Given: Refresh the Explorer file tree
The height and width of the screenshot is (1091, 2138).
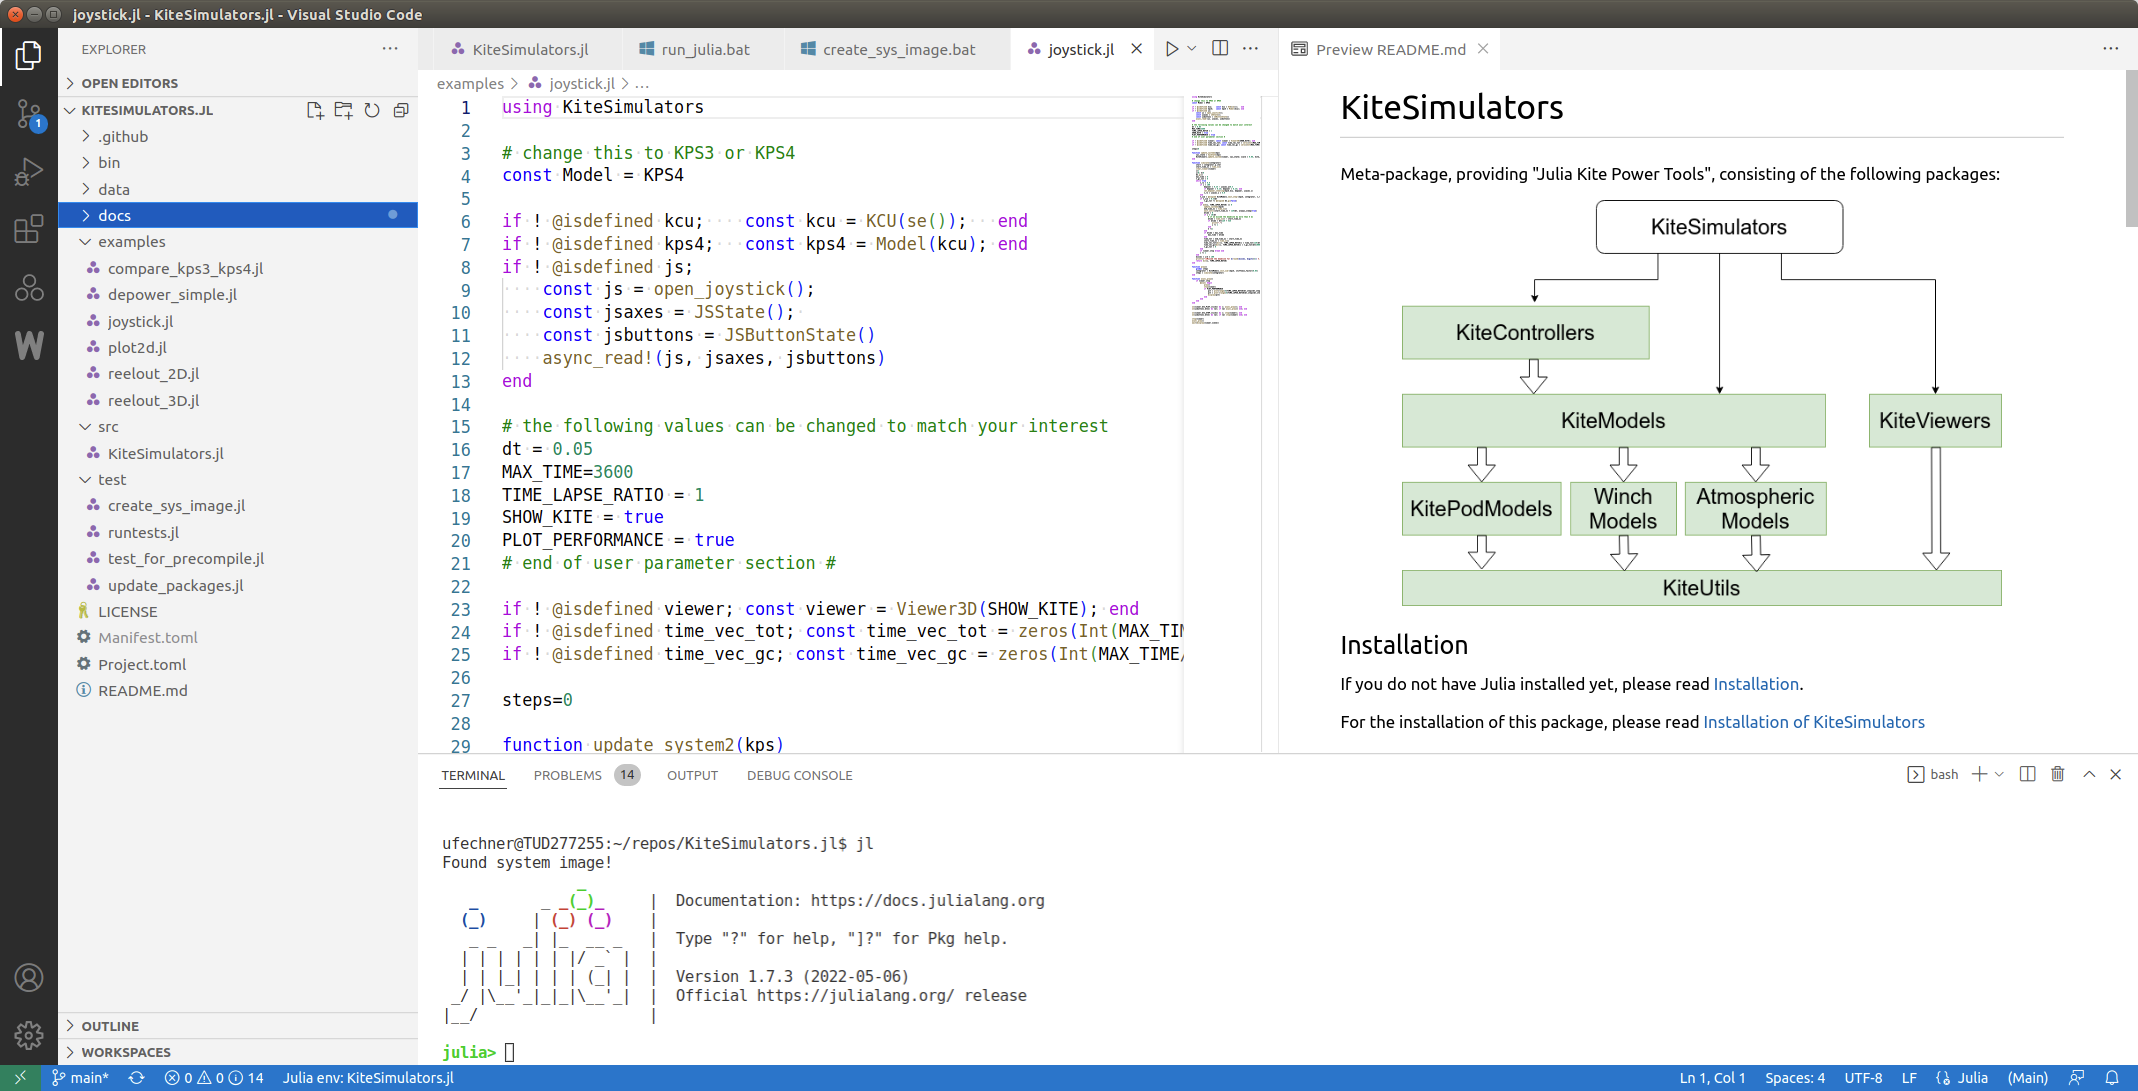Looking at the screenshot, I should point(372,110).
